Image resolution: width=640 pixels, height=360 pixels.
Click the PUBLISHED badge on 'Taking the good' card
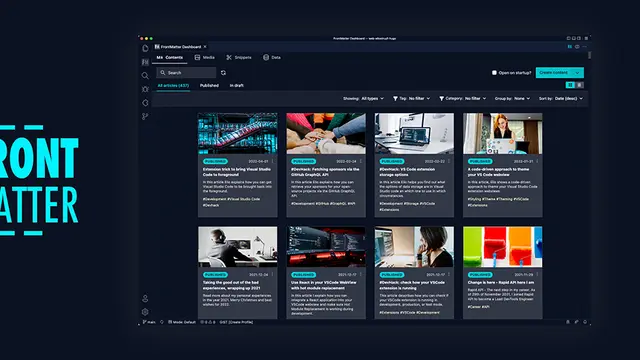point(215,275)
